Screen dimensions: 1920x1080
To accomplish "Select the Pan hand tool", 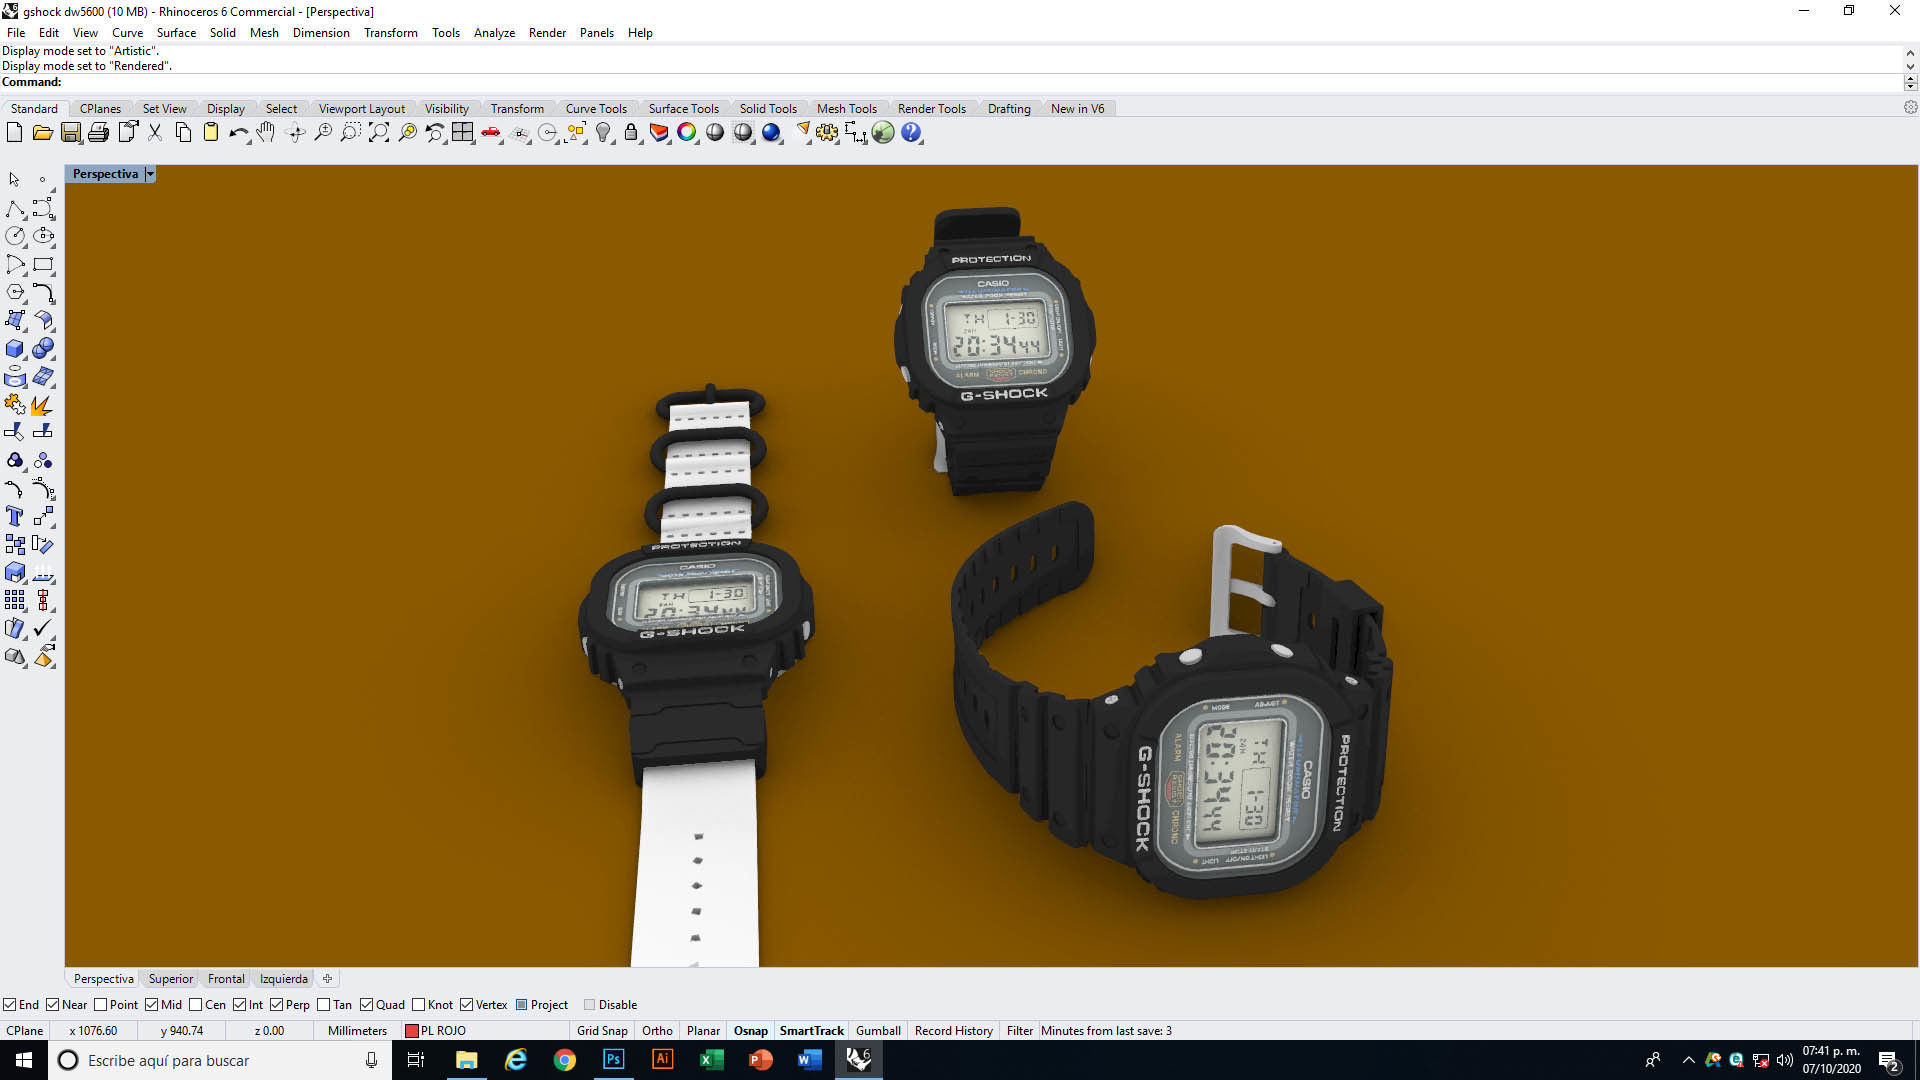I will 266,133.
